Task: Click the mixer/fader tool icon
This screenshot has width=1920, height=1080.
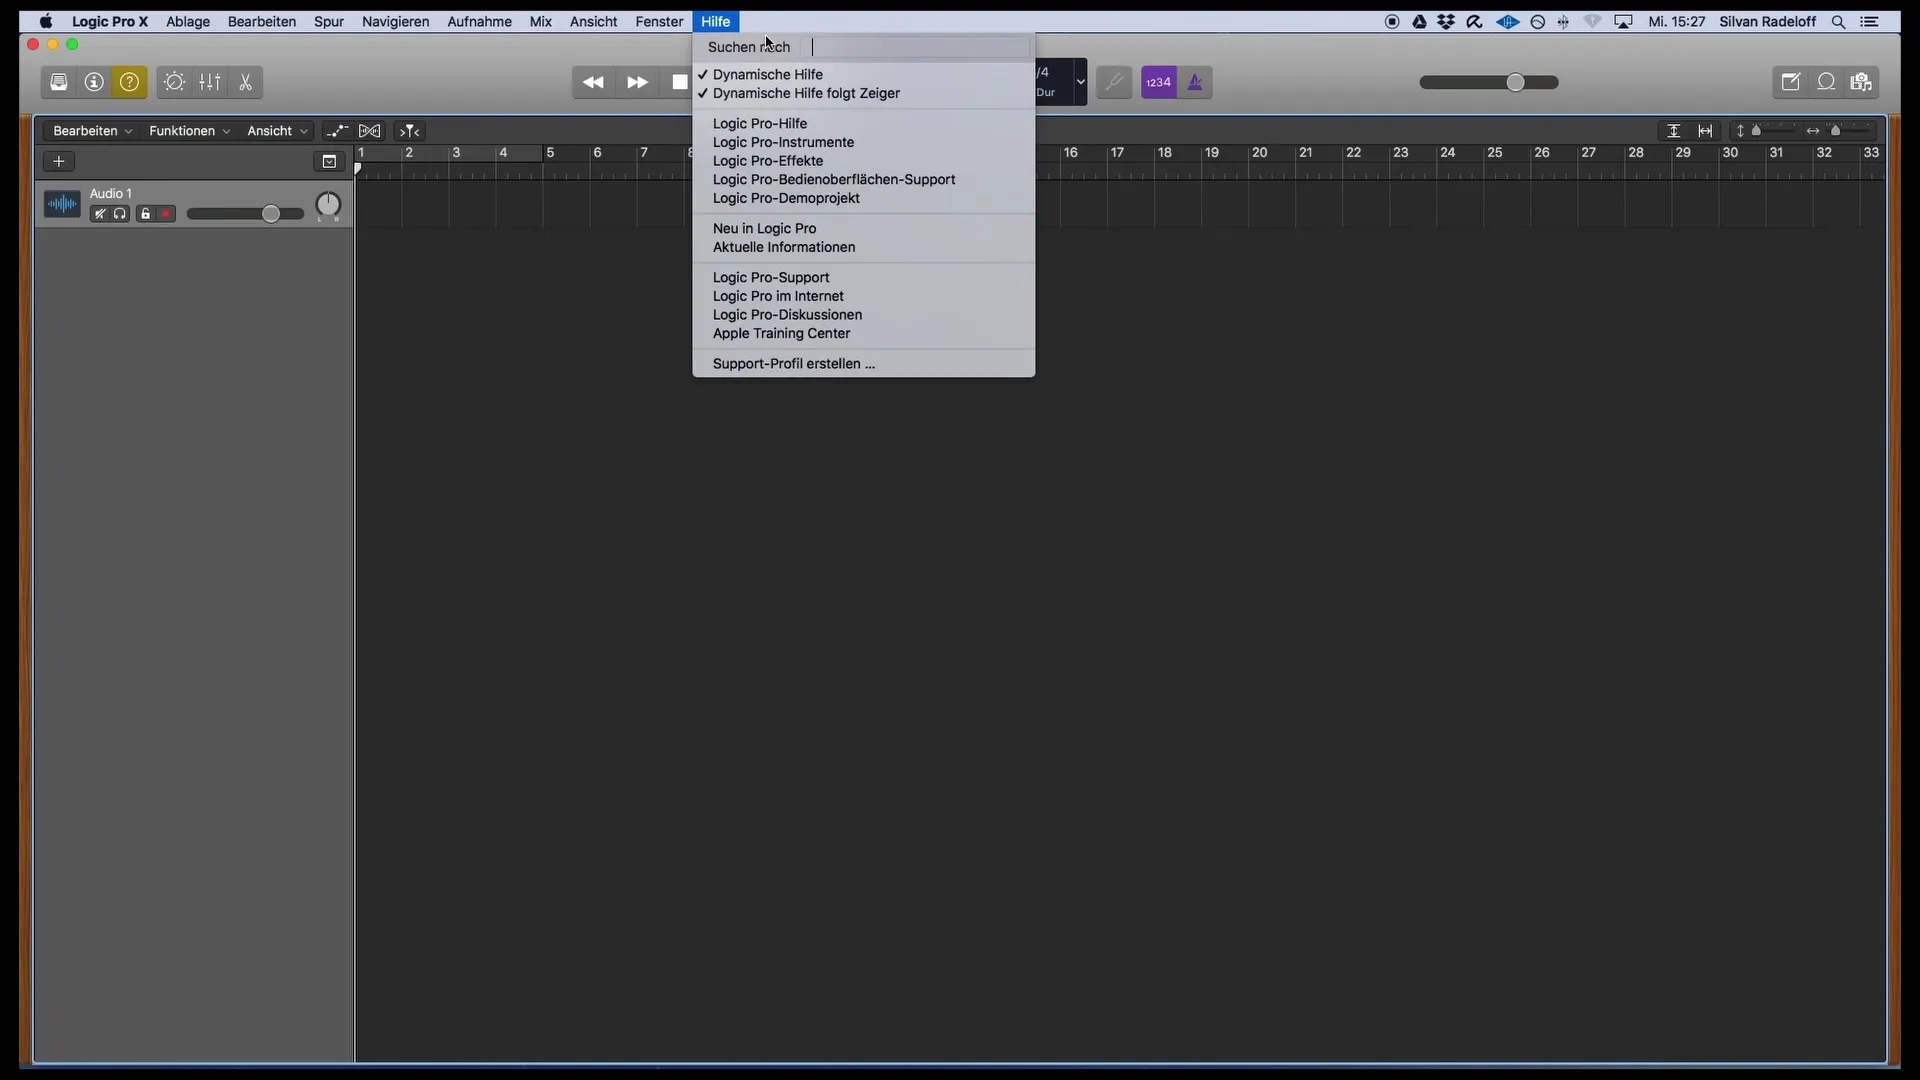Action: (x=210, y=82)
